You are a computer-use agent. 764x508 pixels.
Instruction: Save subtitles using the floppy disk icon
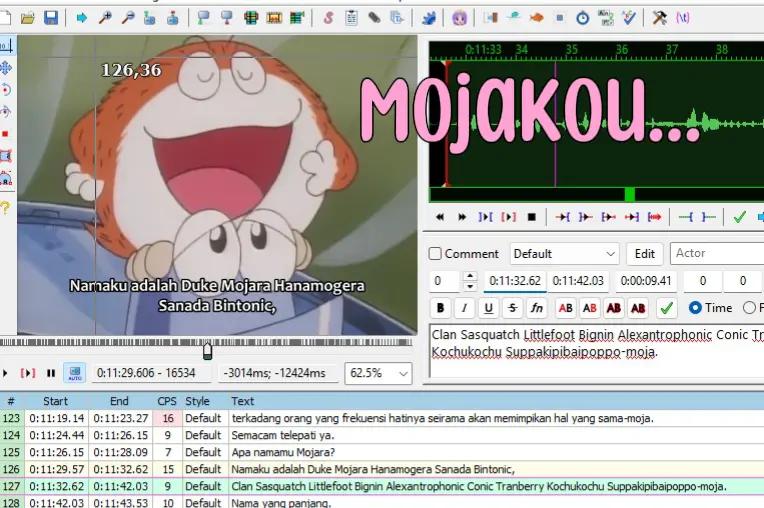click(51, 19)
